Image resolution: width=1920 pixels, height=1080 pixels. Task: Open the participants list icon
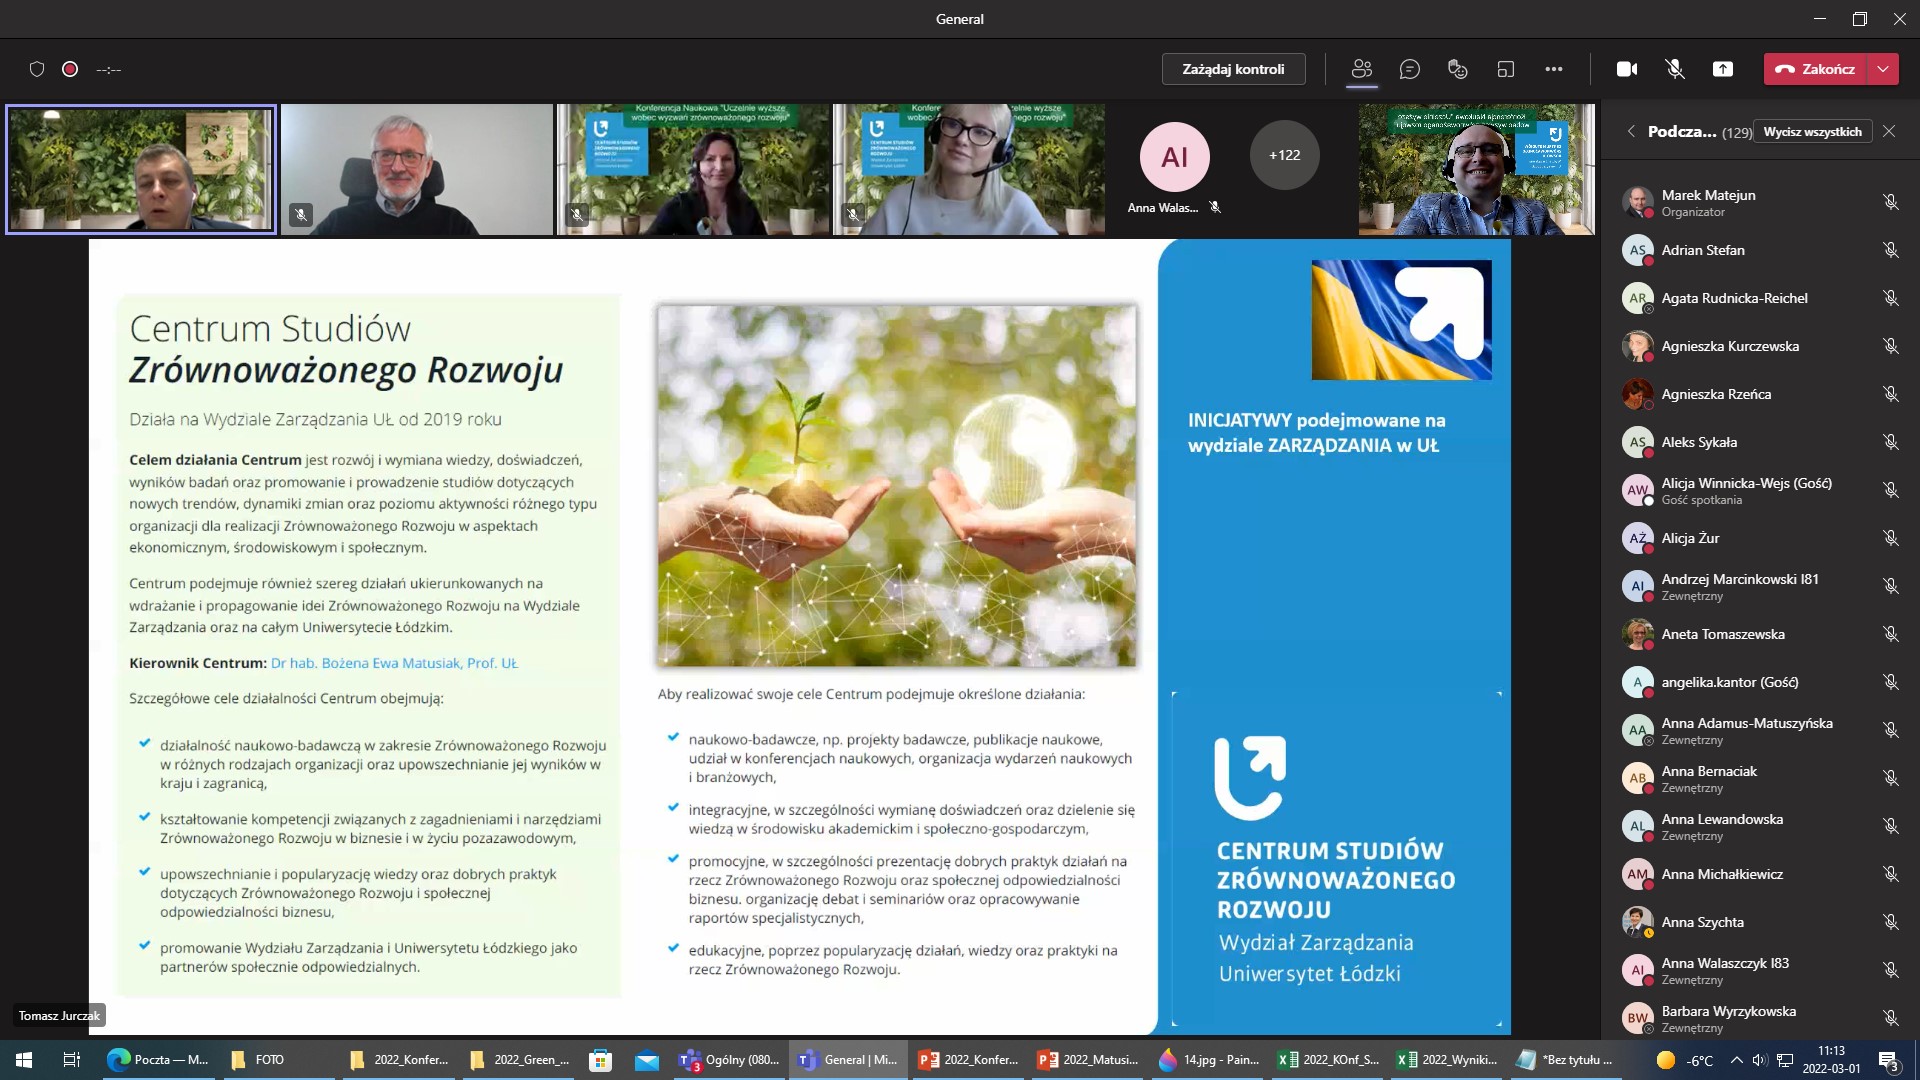tap(1361, 69)
